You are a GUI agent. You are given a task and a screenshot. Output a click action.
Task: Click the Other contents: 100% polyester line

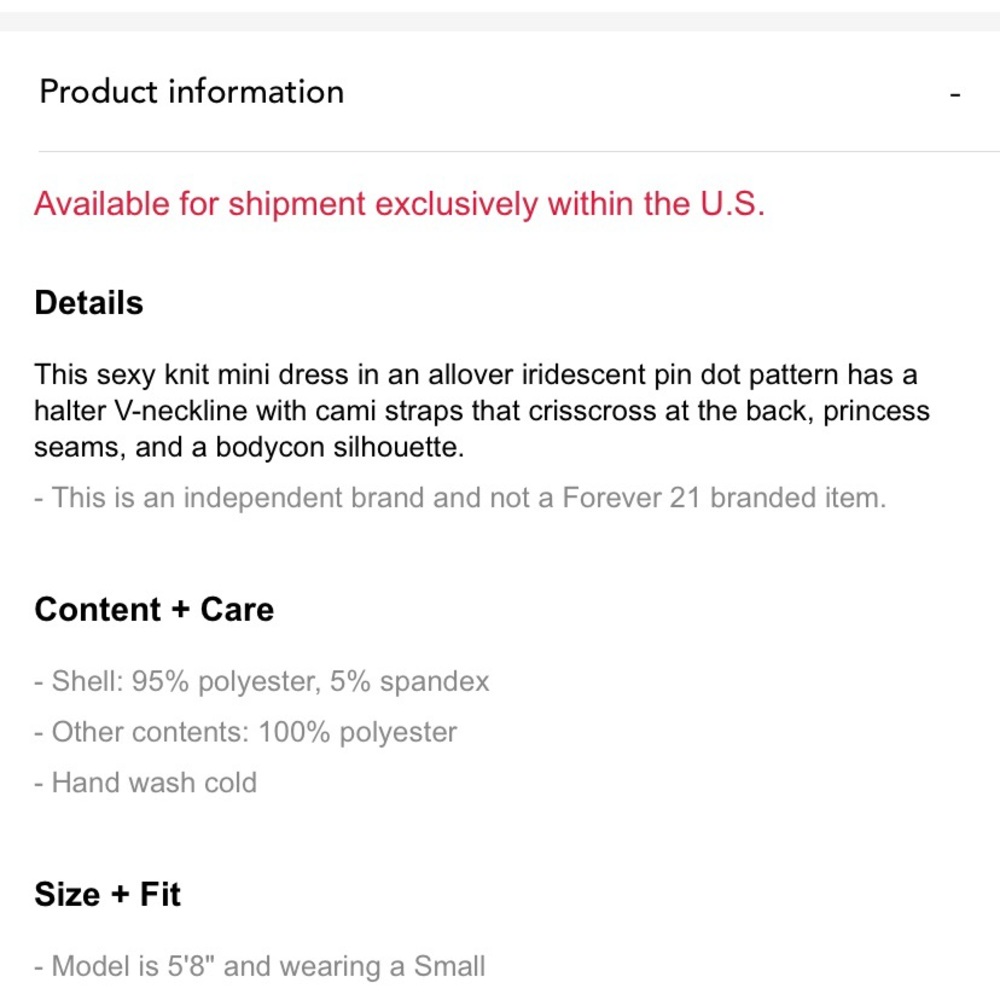tap(246, 732)
